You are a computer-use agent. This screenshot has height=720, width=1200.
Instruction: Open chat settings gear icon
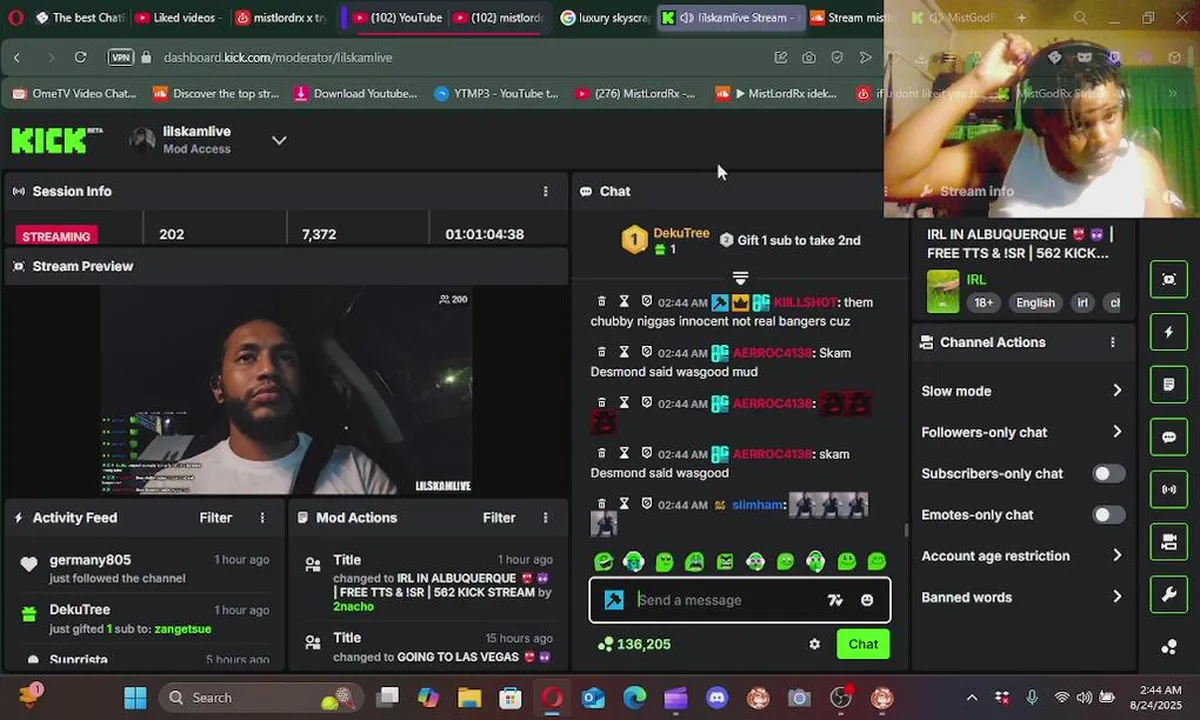(x=814, y=644)
